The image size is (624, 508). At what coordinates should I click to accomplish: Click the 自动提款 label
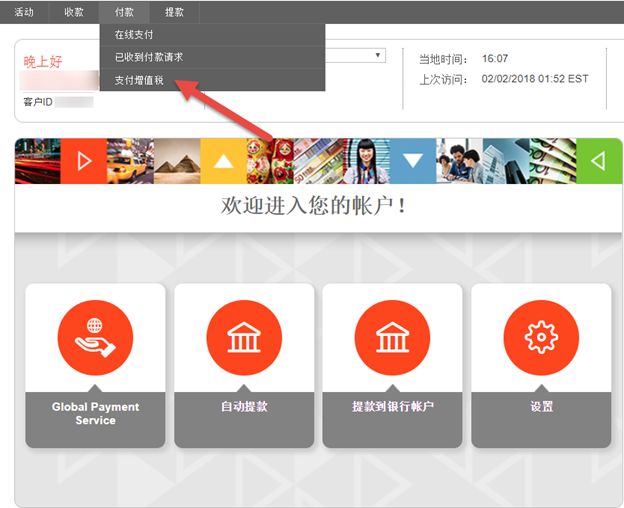[244, 407]
